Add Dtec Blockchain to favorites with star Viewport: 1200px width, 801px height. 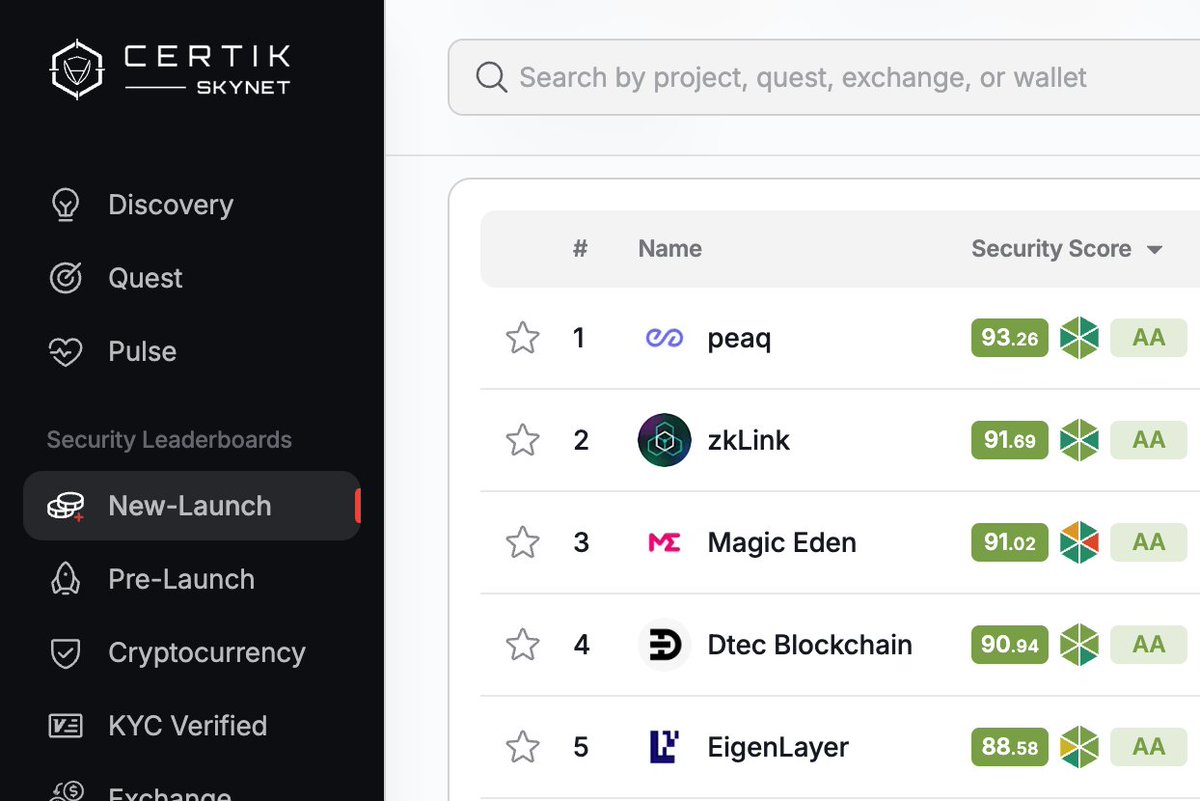(x=522, y=645)
